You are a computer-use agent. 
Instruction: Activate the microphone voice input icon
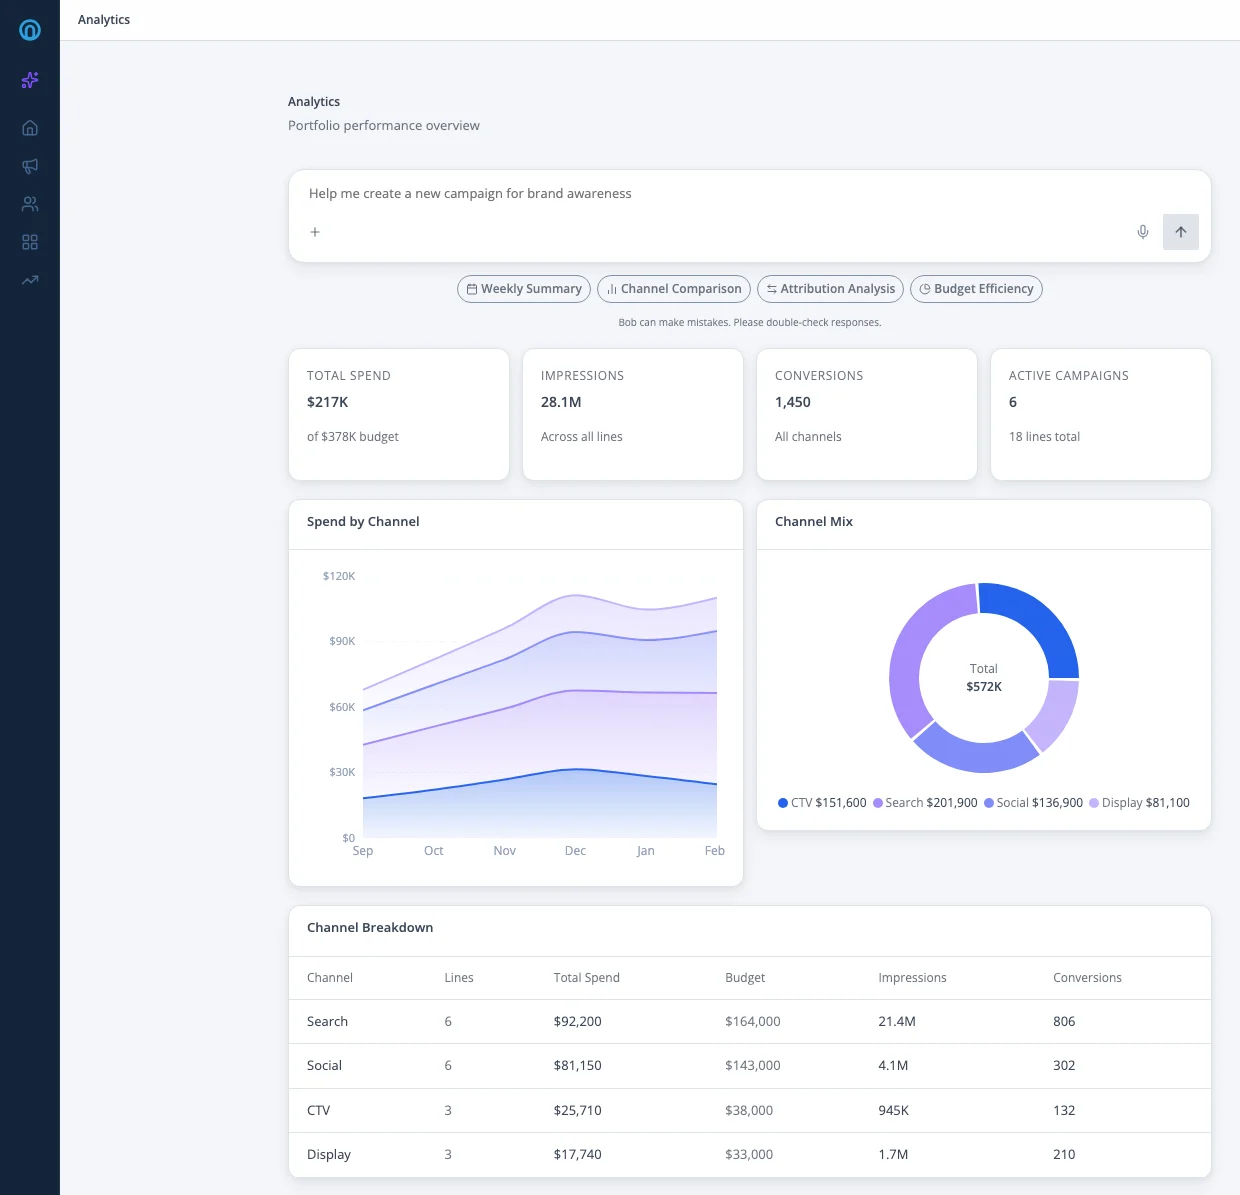[x=1143, y=232]
